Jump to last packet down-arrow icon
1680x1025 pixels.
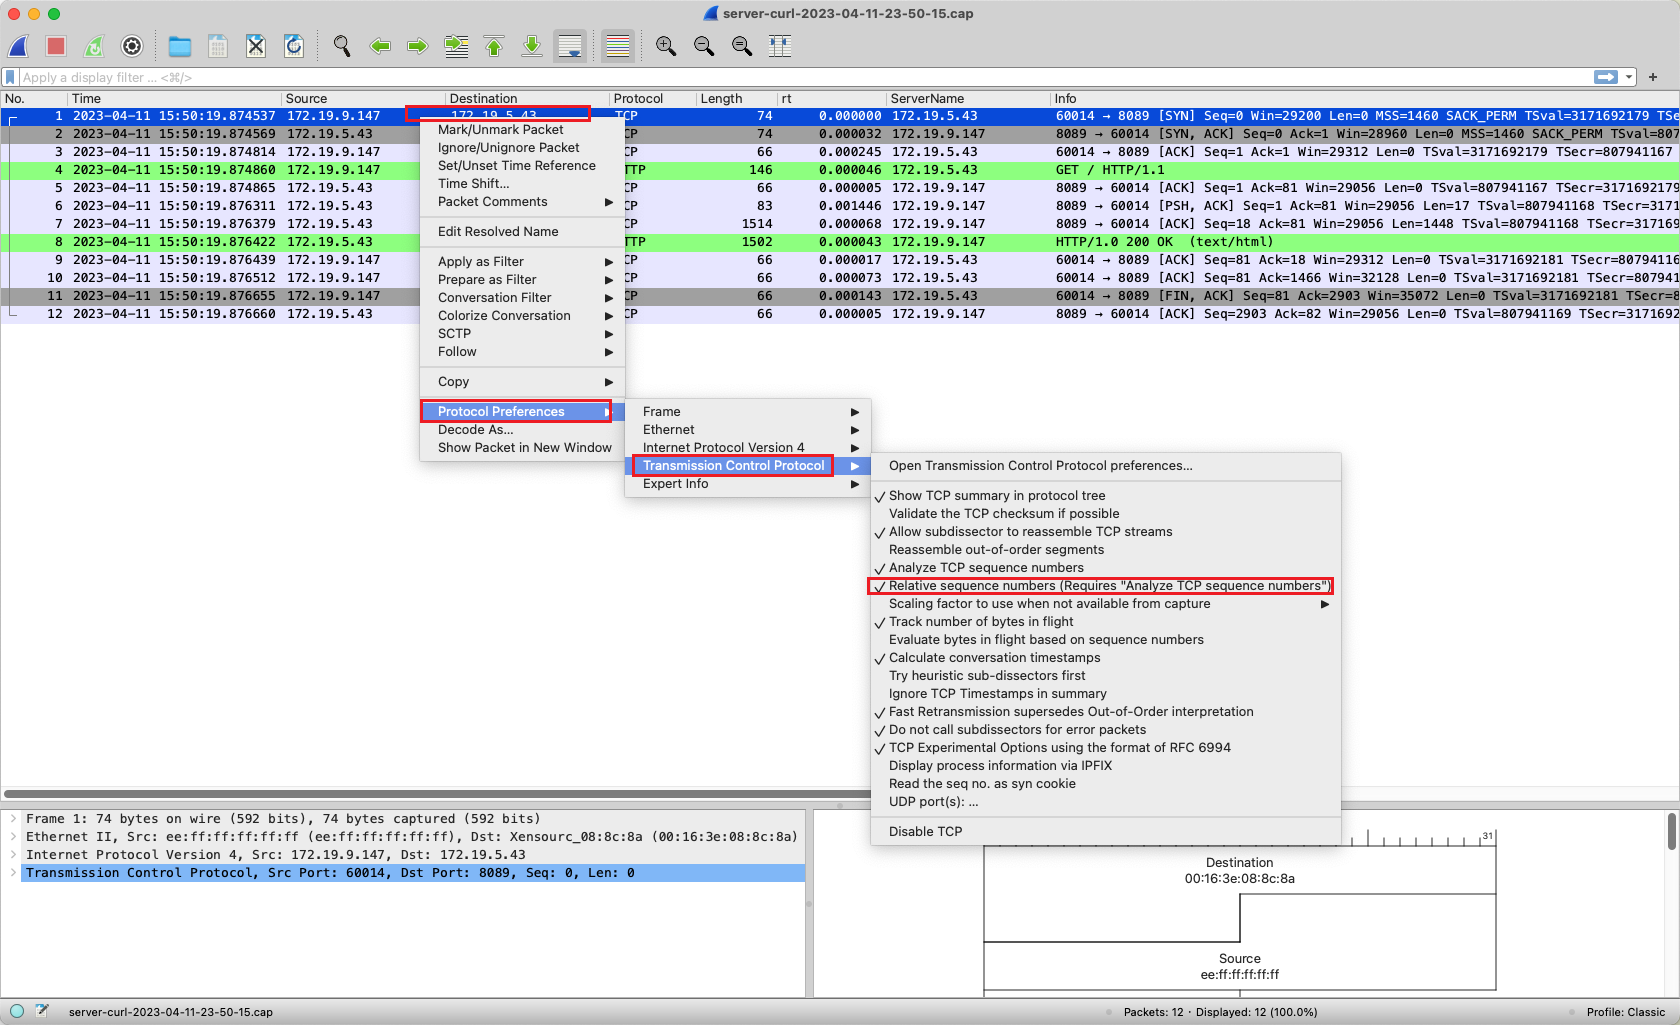click(532, 46)
